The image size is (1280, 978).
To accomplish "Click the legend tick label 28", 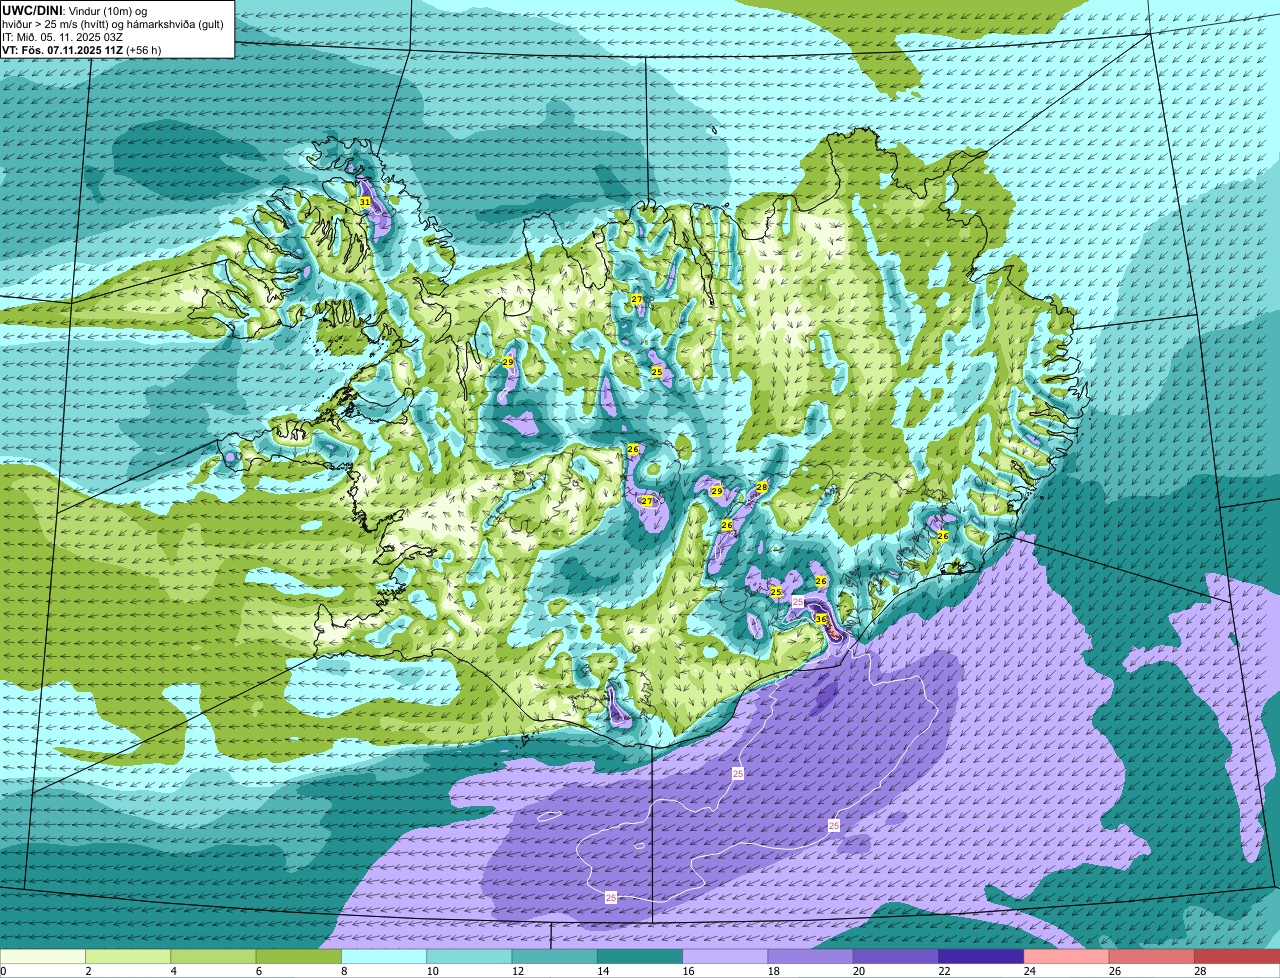I will pos(1200,971).
